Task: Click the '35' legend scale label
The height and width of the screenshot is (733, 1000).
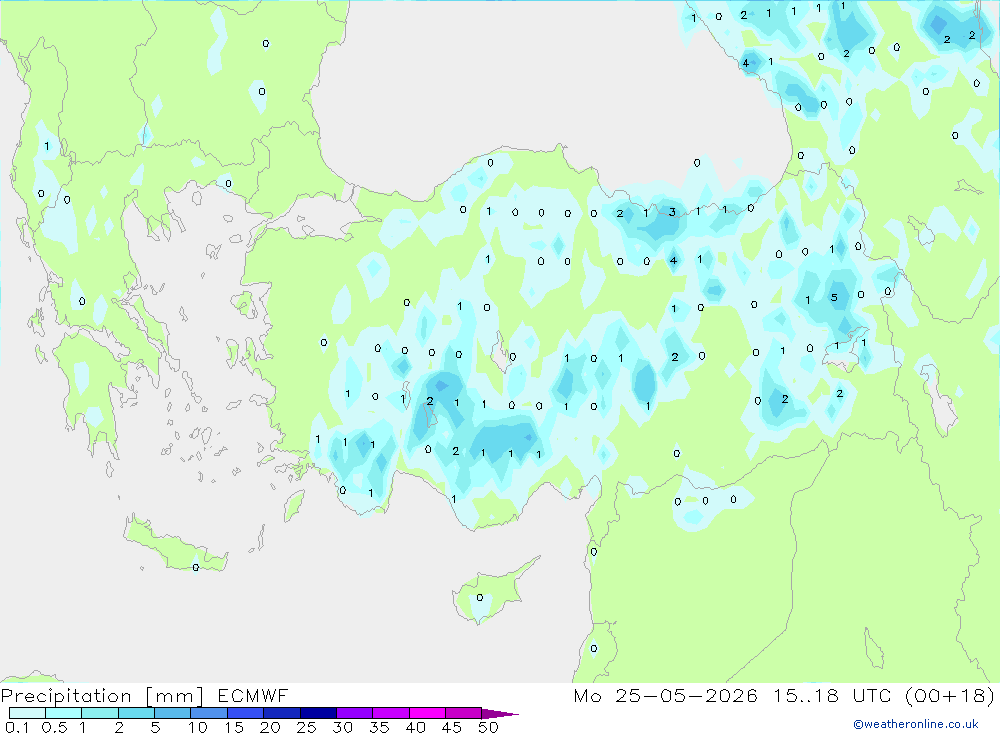Action: click(x=379, y=727)
